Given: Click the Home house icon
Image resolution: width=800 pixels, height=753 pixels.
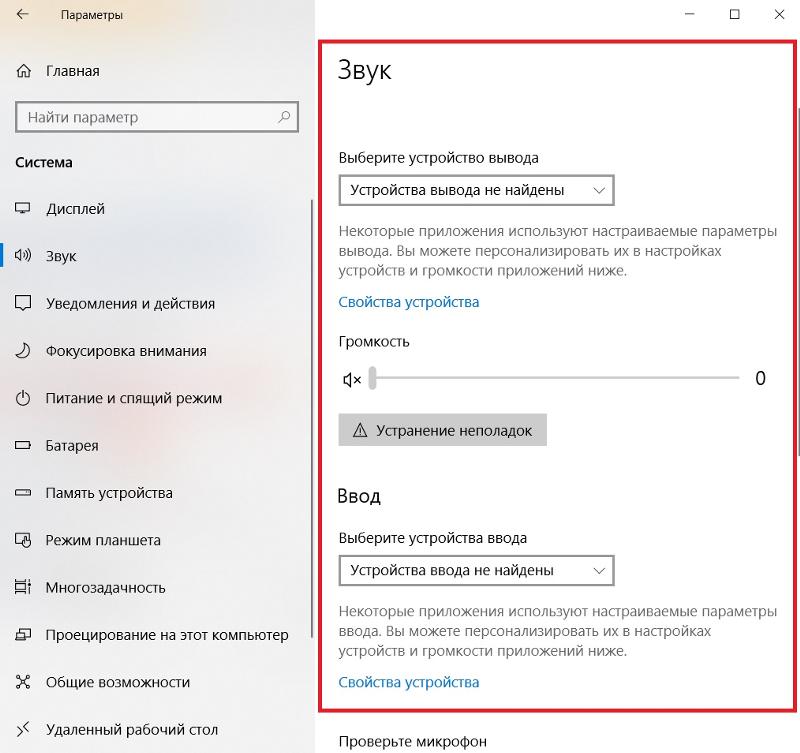Looking at the screenshot, I should (x=23, y=71).
